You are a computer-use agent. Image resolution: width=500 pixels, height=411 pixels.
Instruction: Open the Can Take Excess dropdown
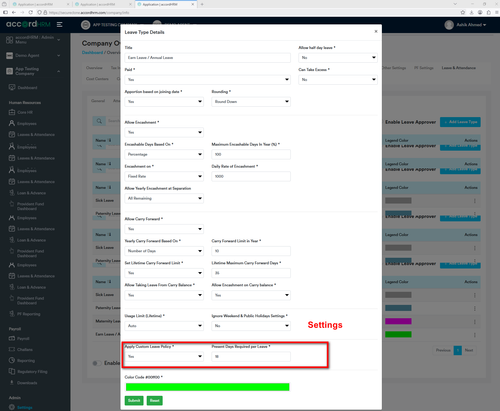[338, 80]
